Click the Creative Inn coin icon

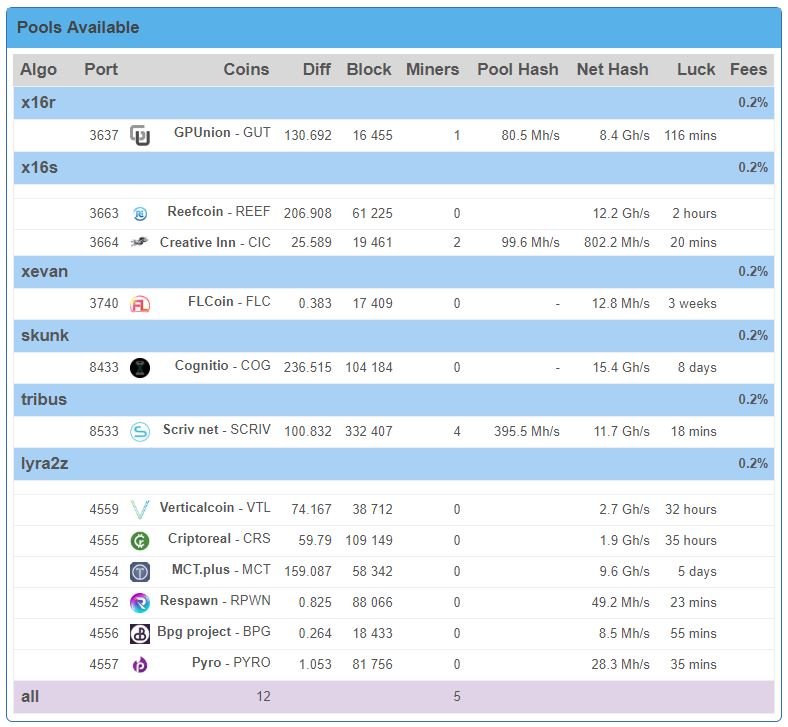(139, 243)
